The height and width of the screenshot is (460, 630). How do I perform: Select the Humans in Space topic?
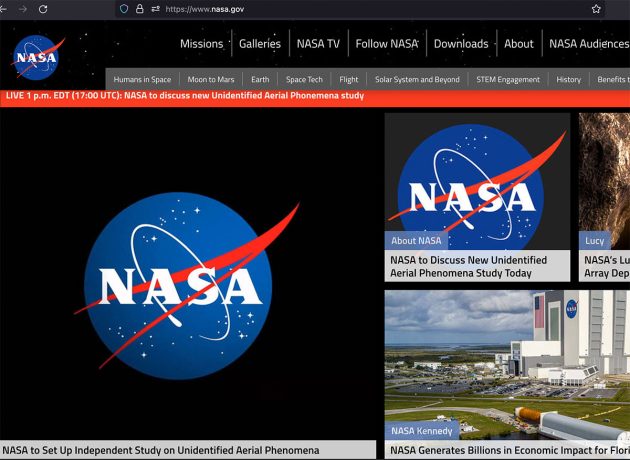[x=142, y=80]
